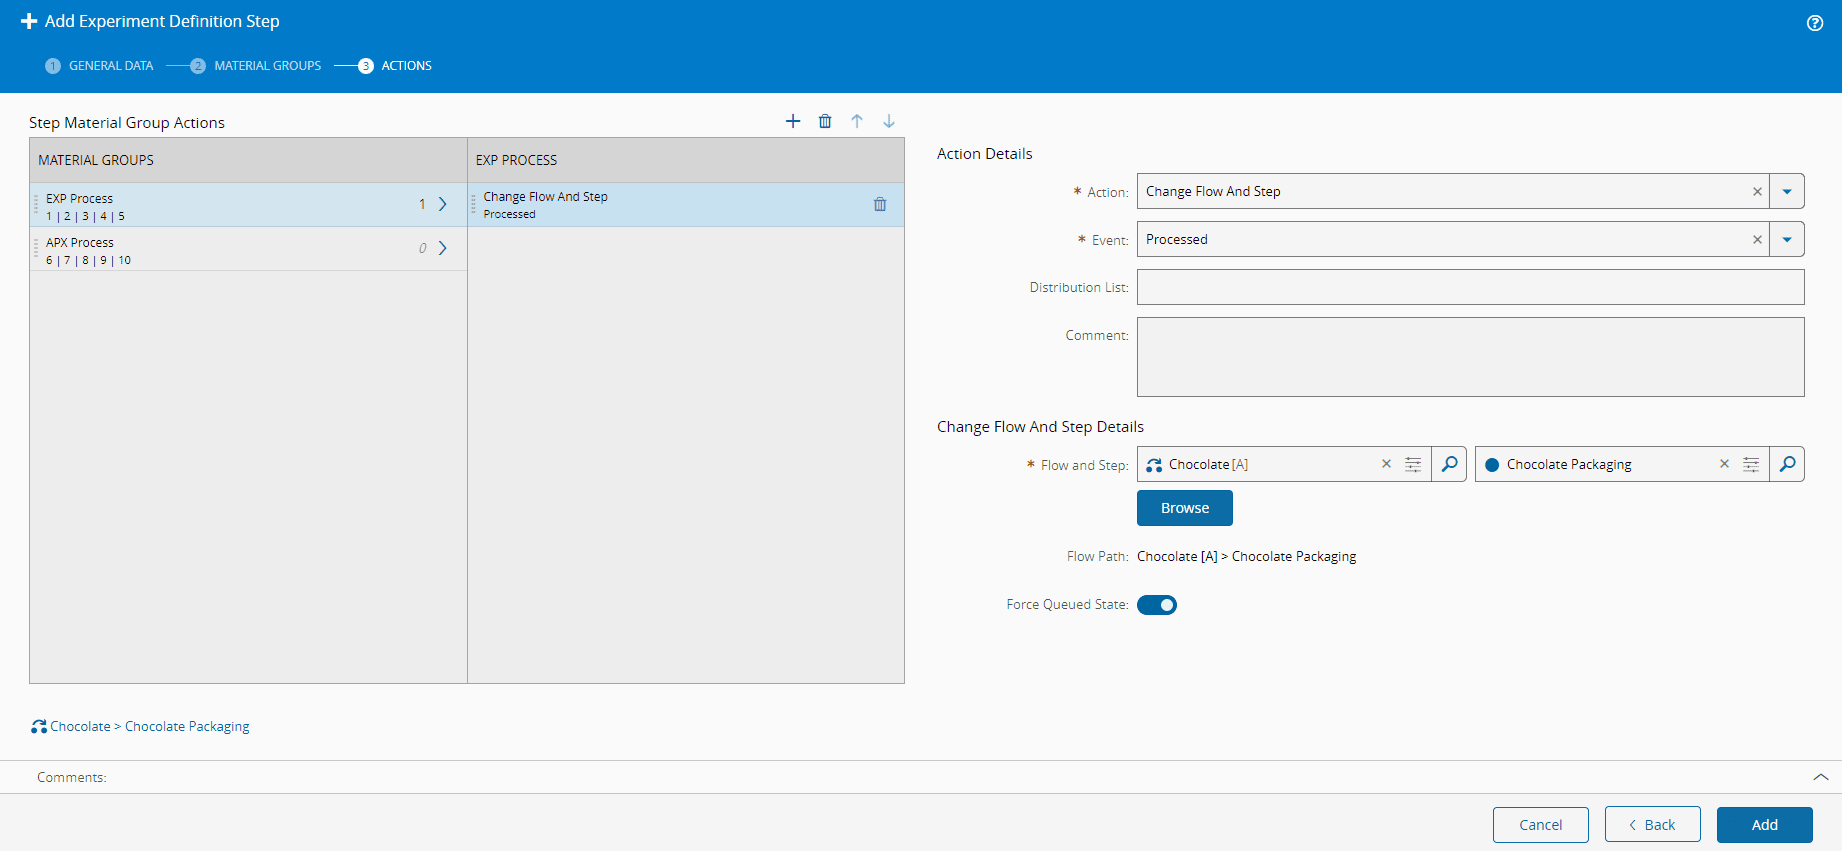
Task: Click the plus icon to add action
Action: click(x=793, y=121)
